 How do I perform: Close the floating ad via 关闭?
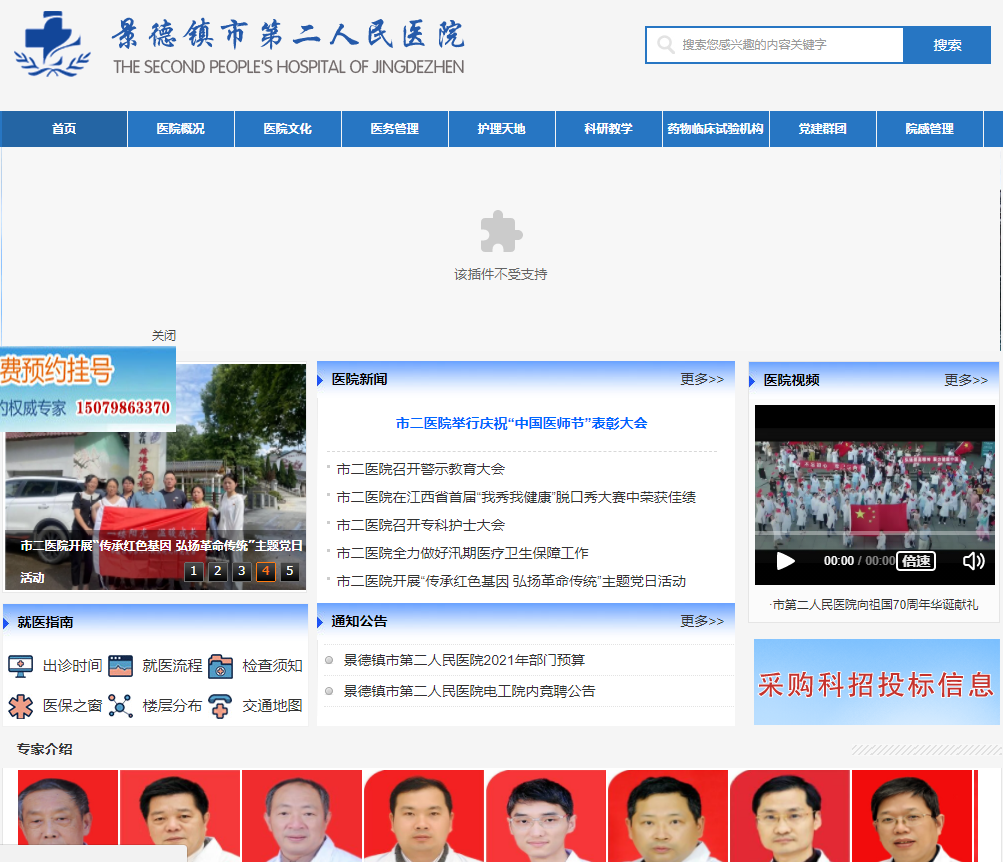pos(164,336)
